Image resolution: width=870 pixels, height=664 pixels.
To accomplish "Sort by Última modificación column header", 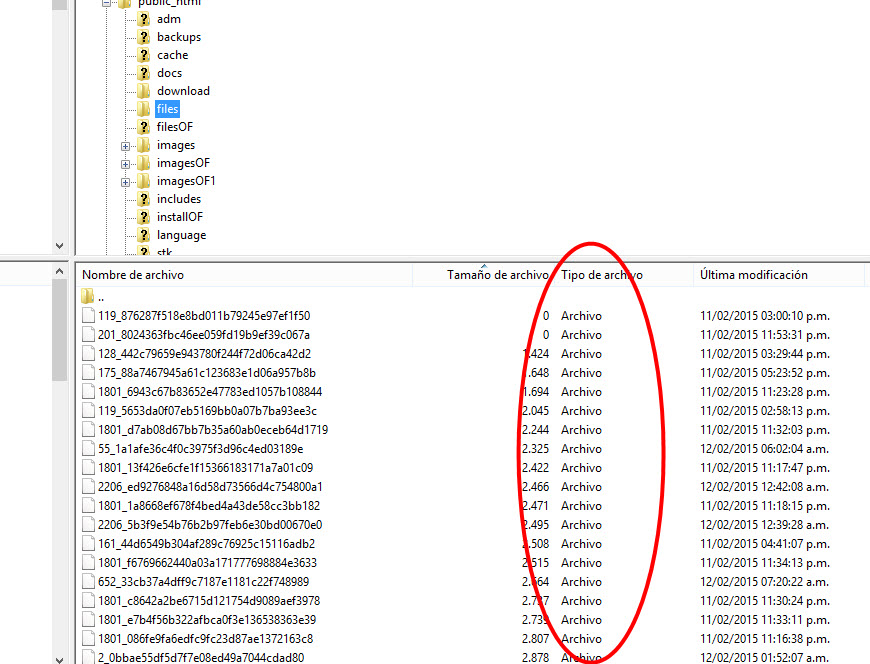I will [x=754, y=275].
